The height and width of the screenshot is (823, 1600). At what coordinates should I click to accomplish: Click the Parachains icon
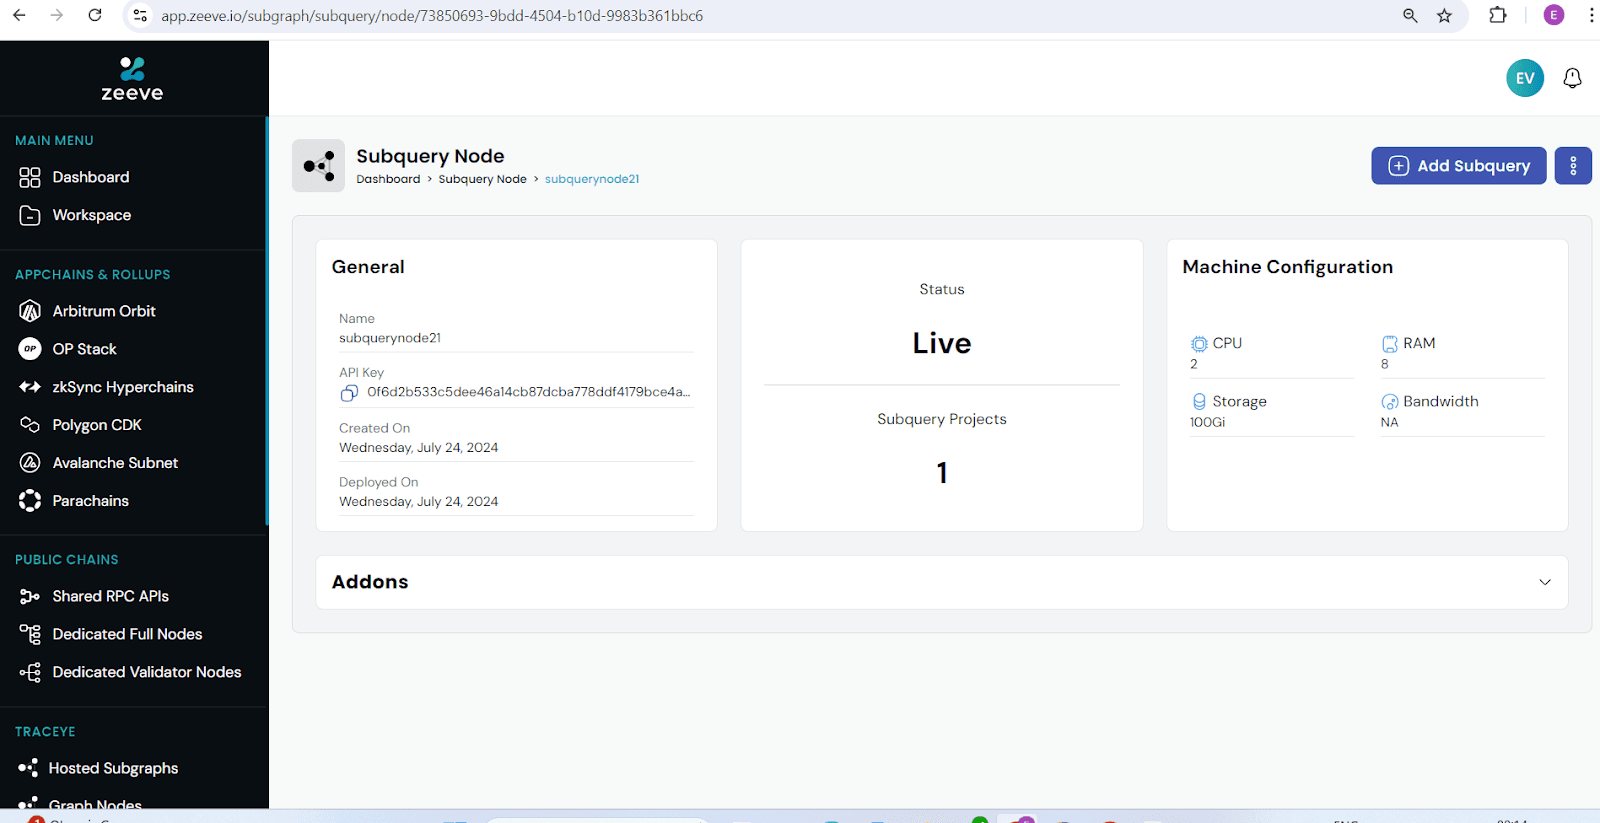coord(30,501)
